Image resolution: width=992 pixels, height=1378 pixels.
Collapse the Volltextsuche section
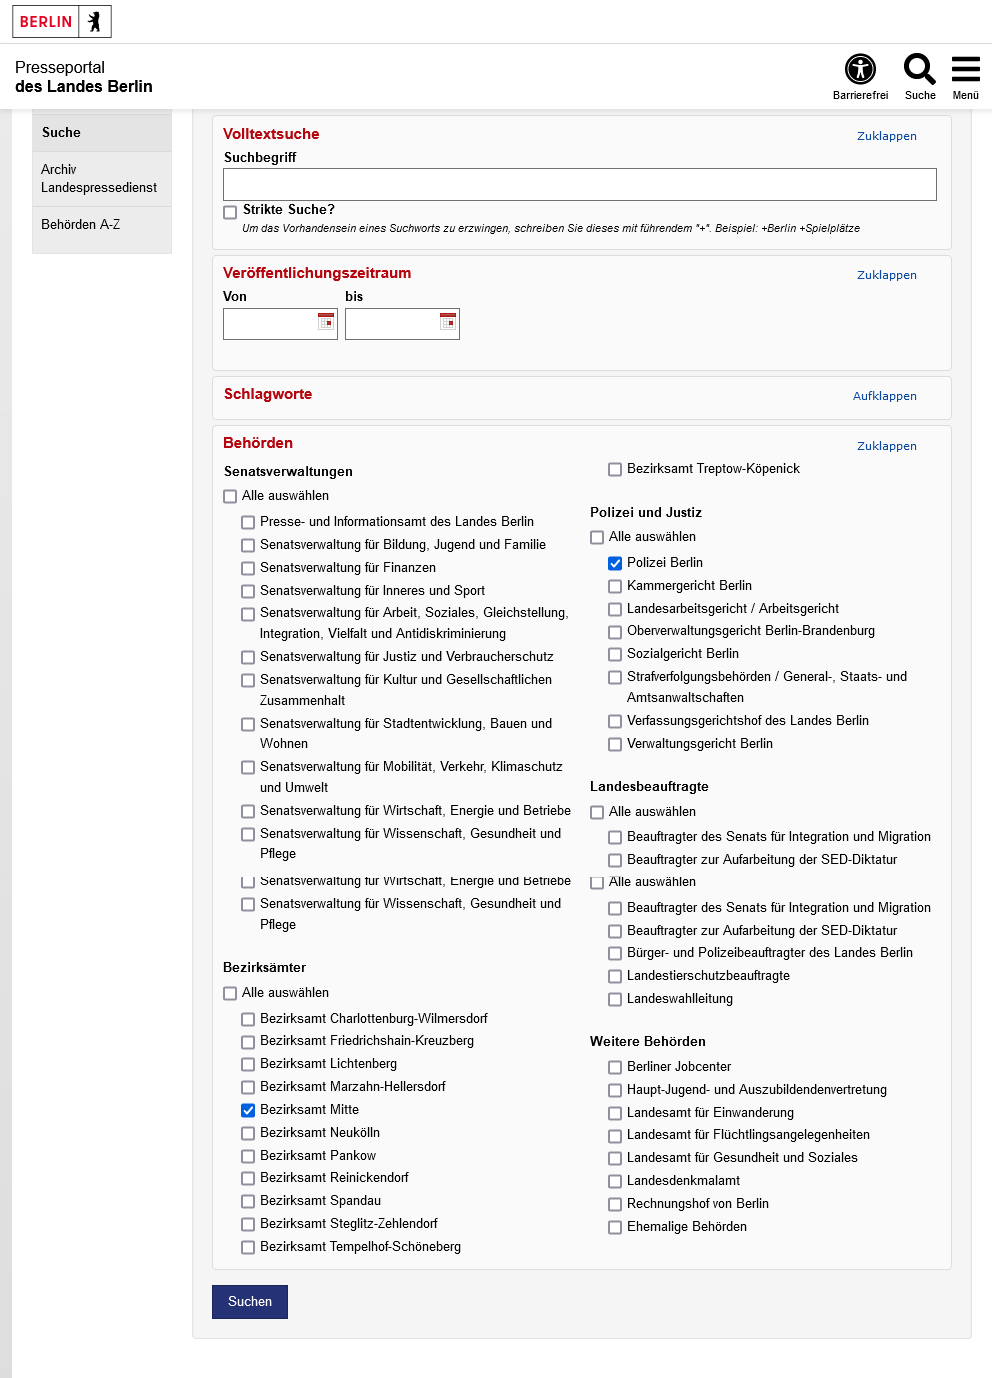coord(886,136)
